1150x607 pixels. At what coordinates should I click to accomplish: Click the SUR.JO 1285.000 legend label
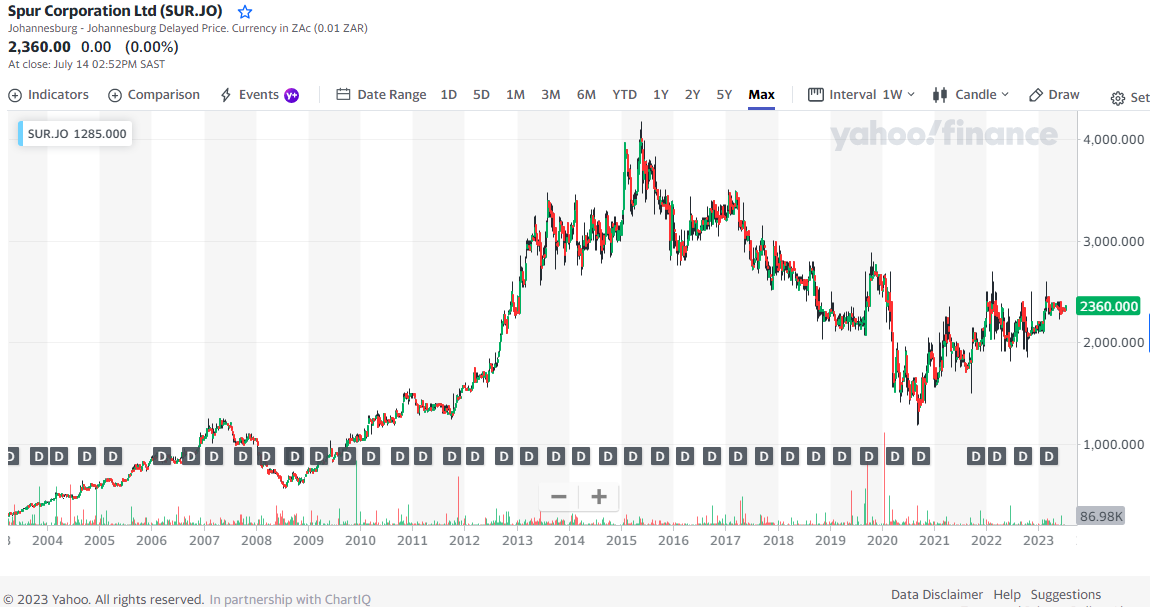point(76,133)
